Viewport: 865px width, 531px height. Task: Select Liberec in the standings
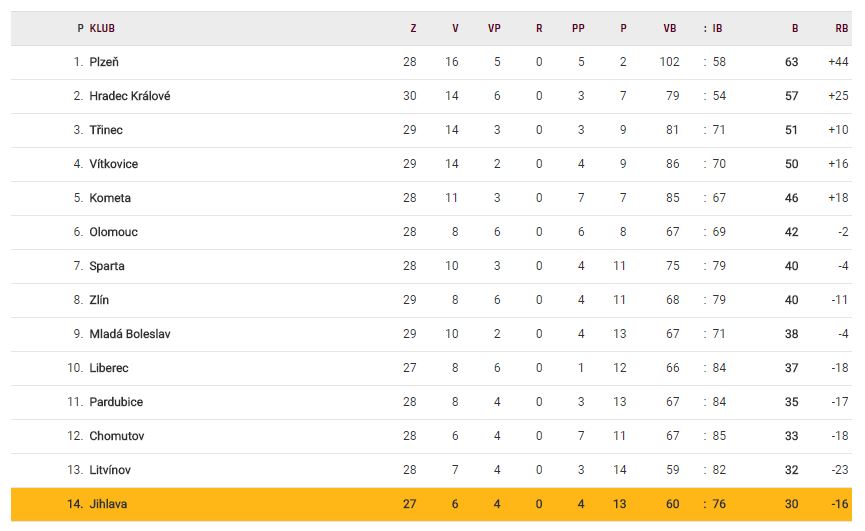coord(109,368)
